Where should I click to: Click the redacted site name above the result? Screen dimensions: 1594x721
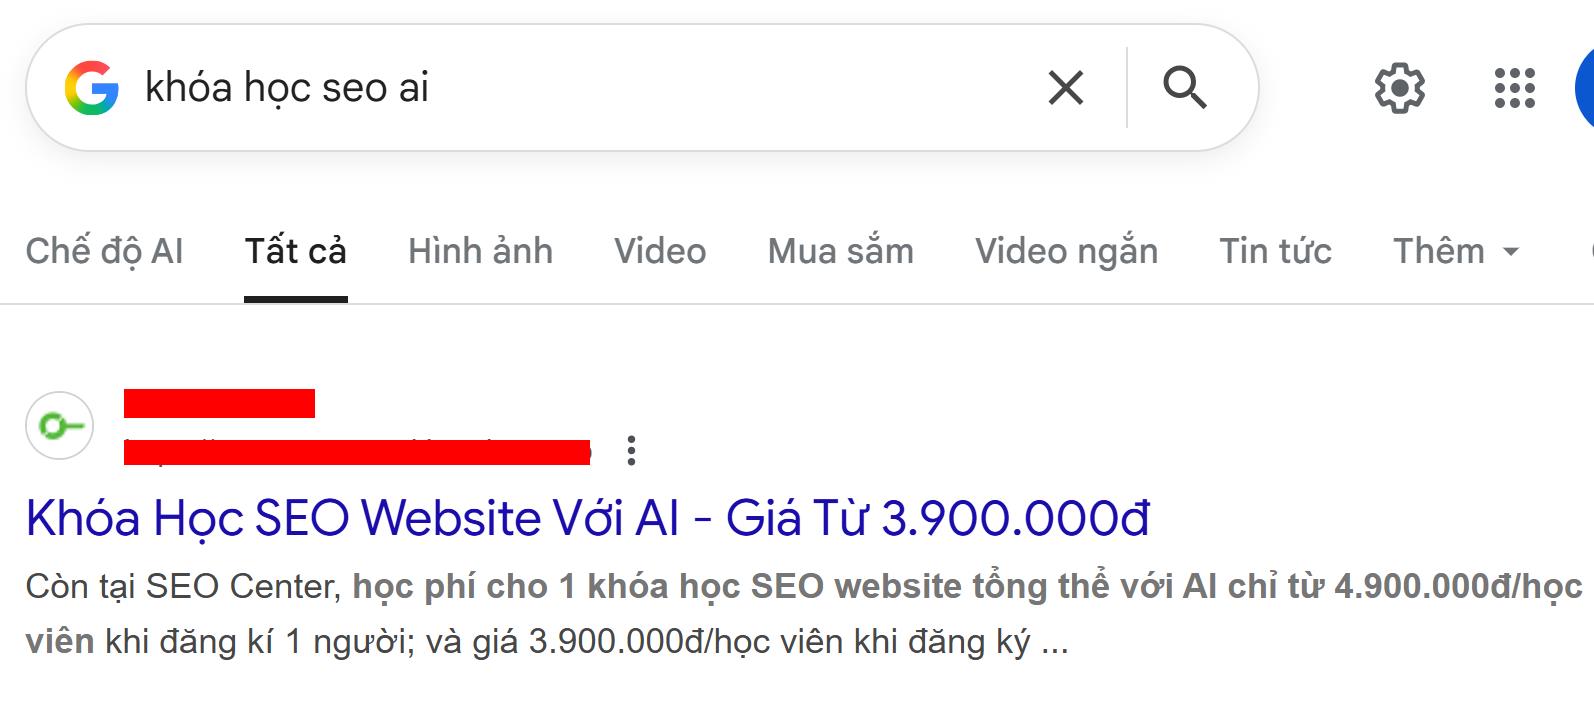click(x=219, y=403)
